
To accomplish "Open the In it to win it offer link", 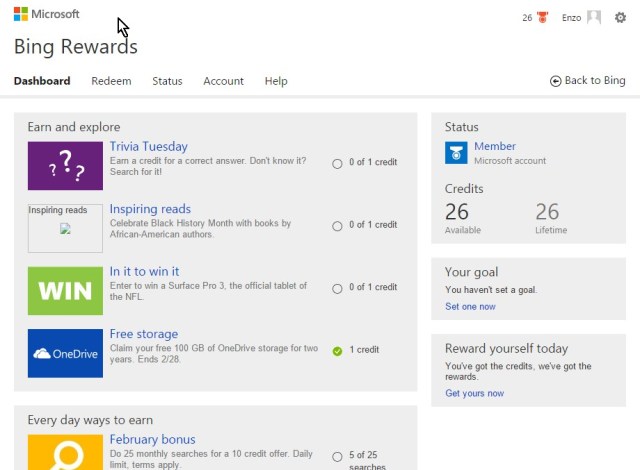I will [144, 271].
